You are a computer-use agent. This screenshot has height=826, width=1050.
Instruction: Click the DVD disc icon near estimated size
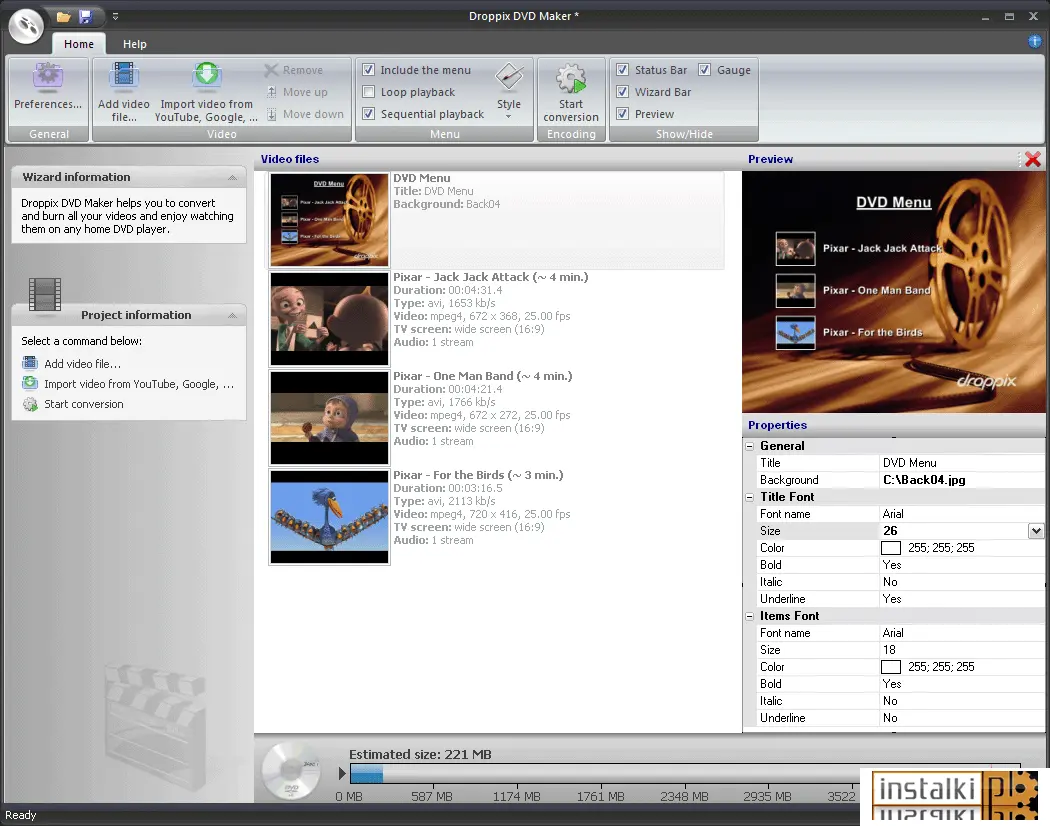[291, 771]
